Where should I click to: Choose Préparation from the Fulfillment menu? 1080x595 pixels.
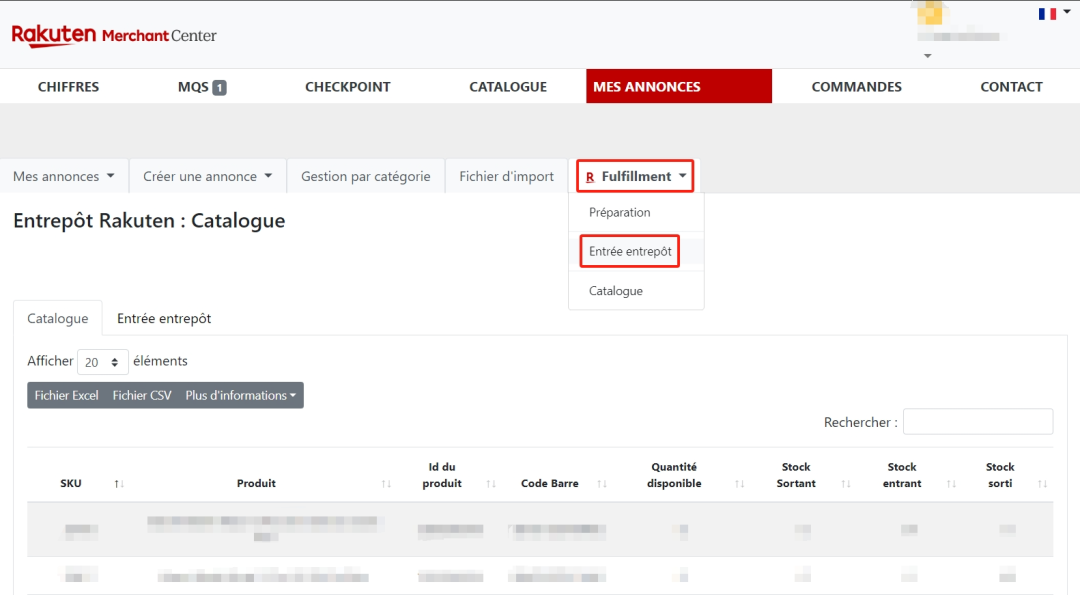point(619,212)
